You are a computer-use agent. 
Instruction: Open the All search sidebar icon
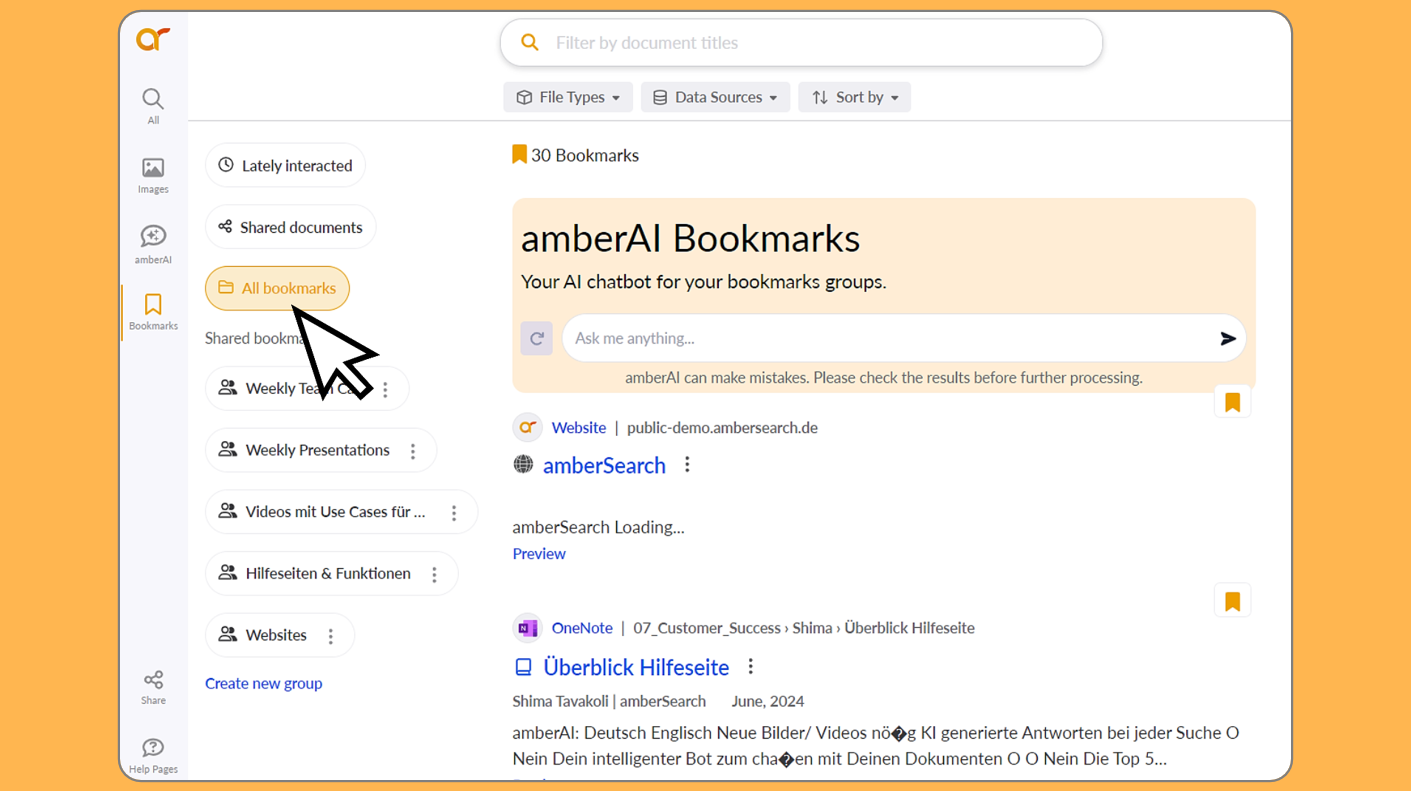point(153,106)
